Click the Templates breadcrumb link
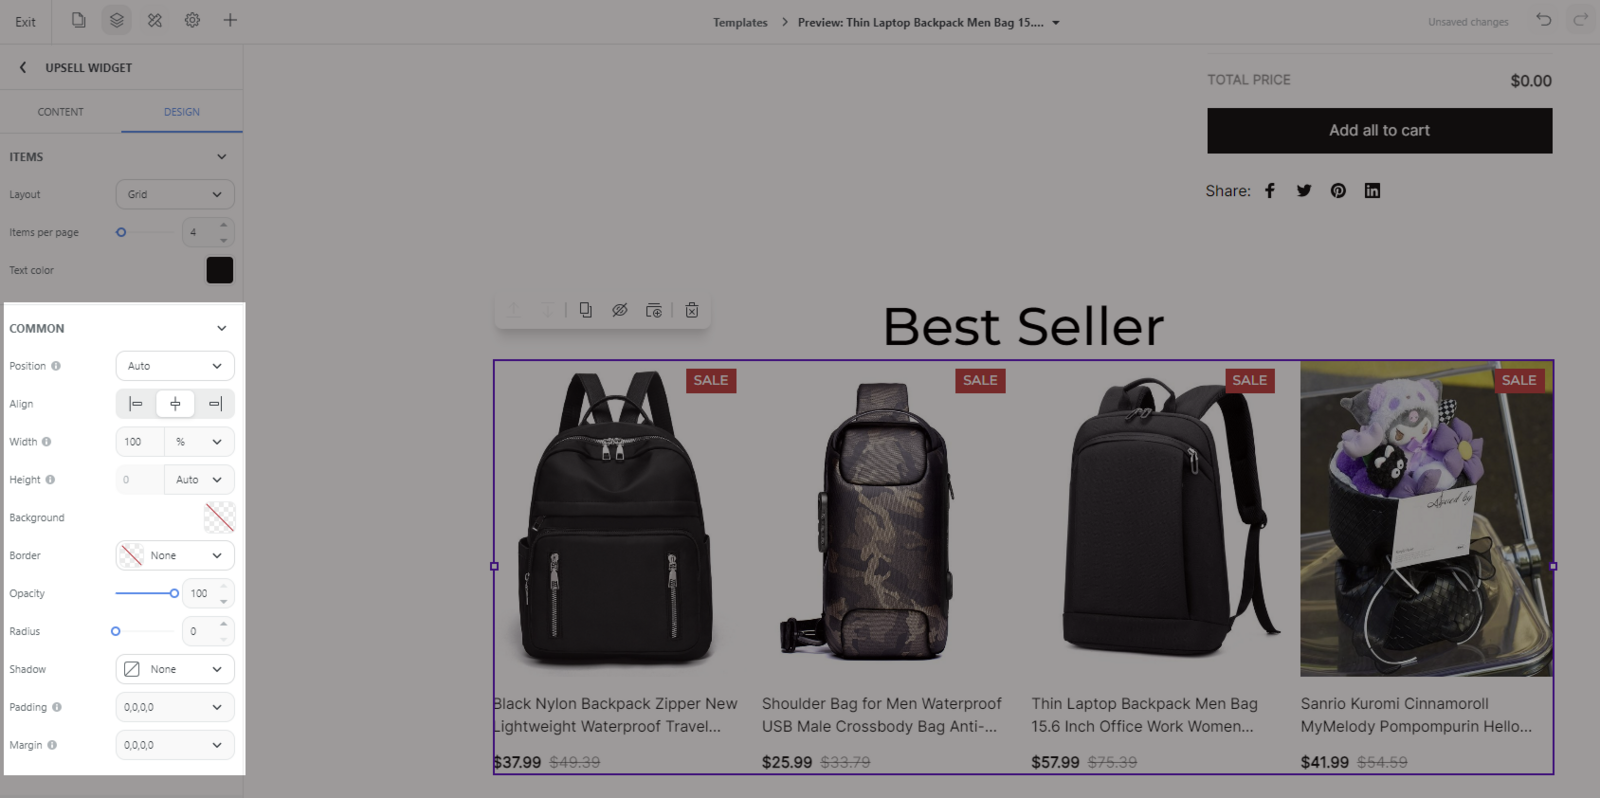This screenshot has width=1600, height=798. pyautogui.click(x=740, y=22)
